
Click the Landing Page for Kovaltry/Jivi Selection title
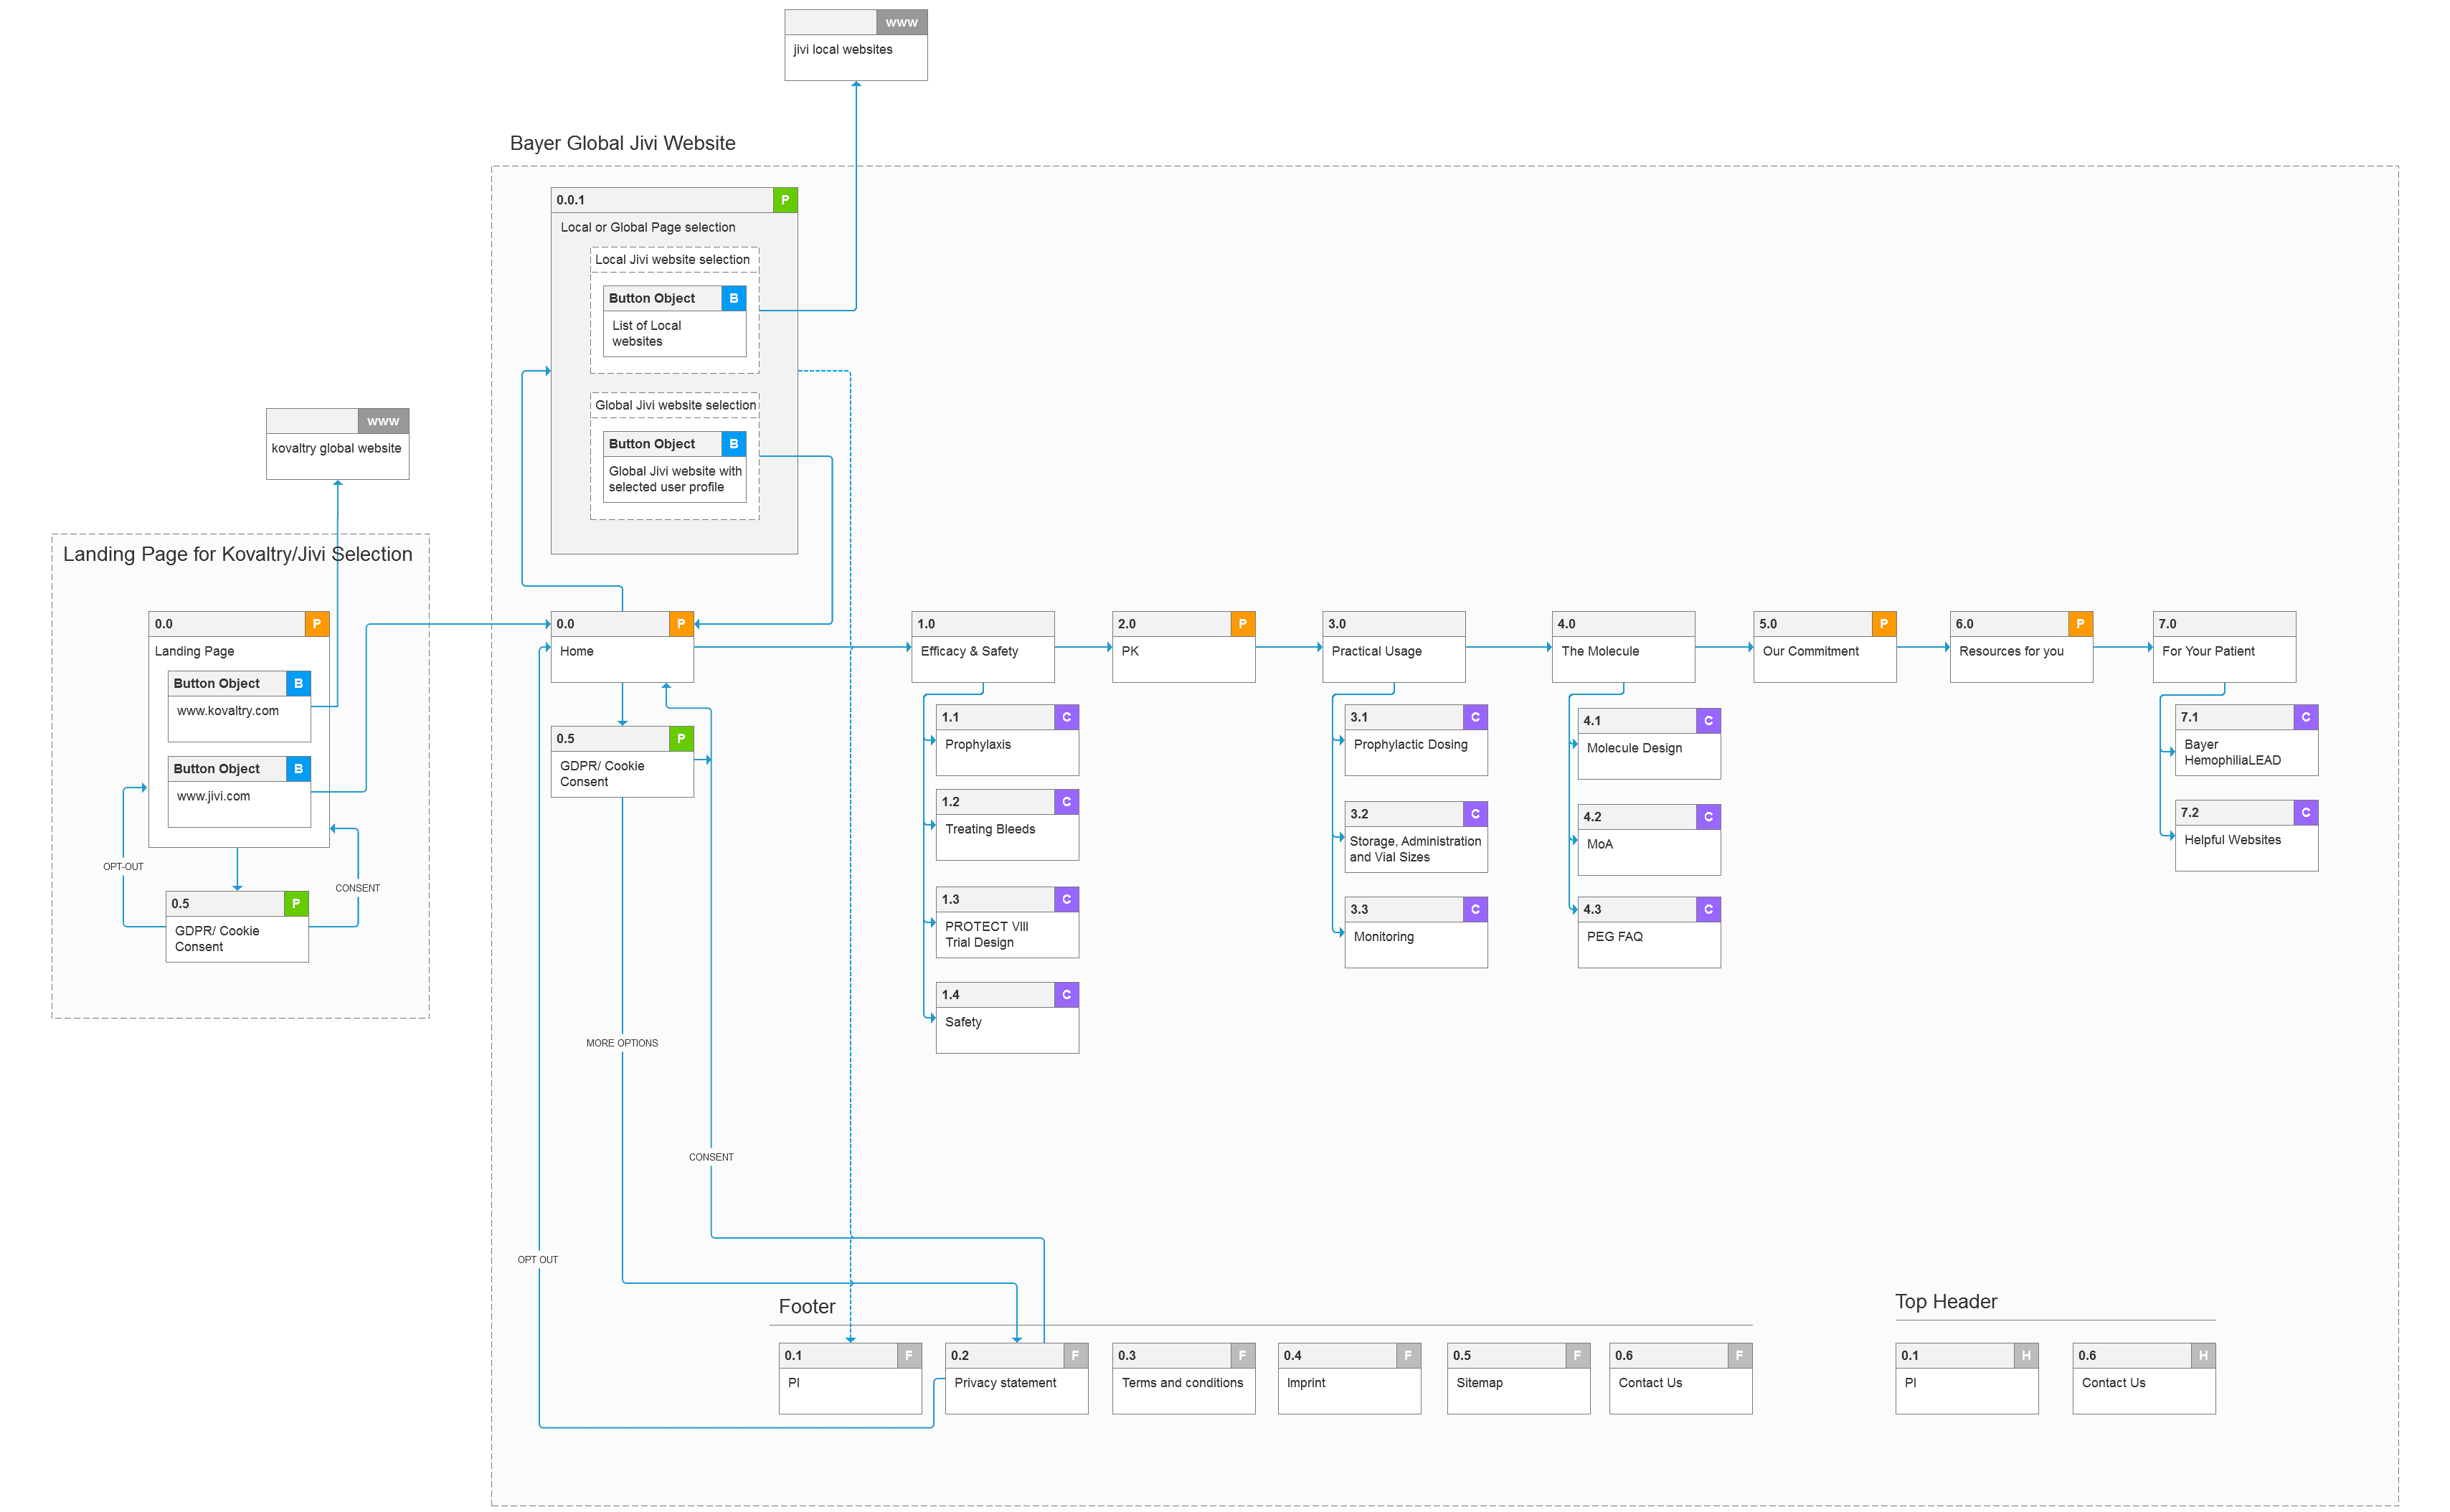[237, 554]
